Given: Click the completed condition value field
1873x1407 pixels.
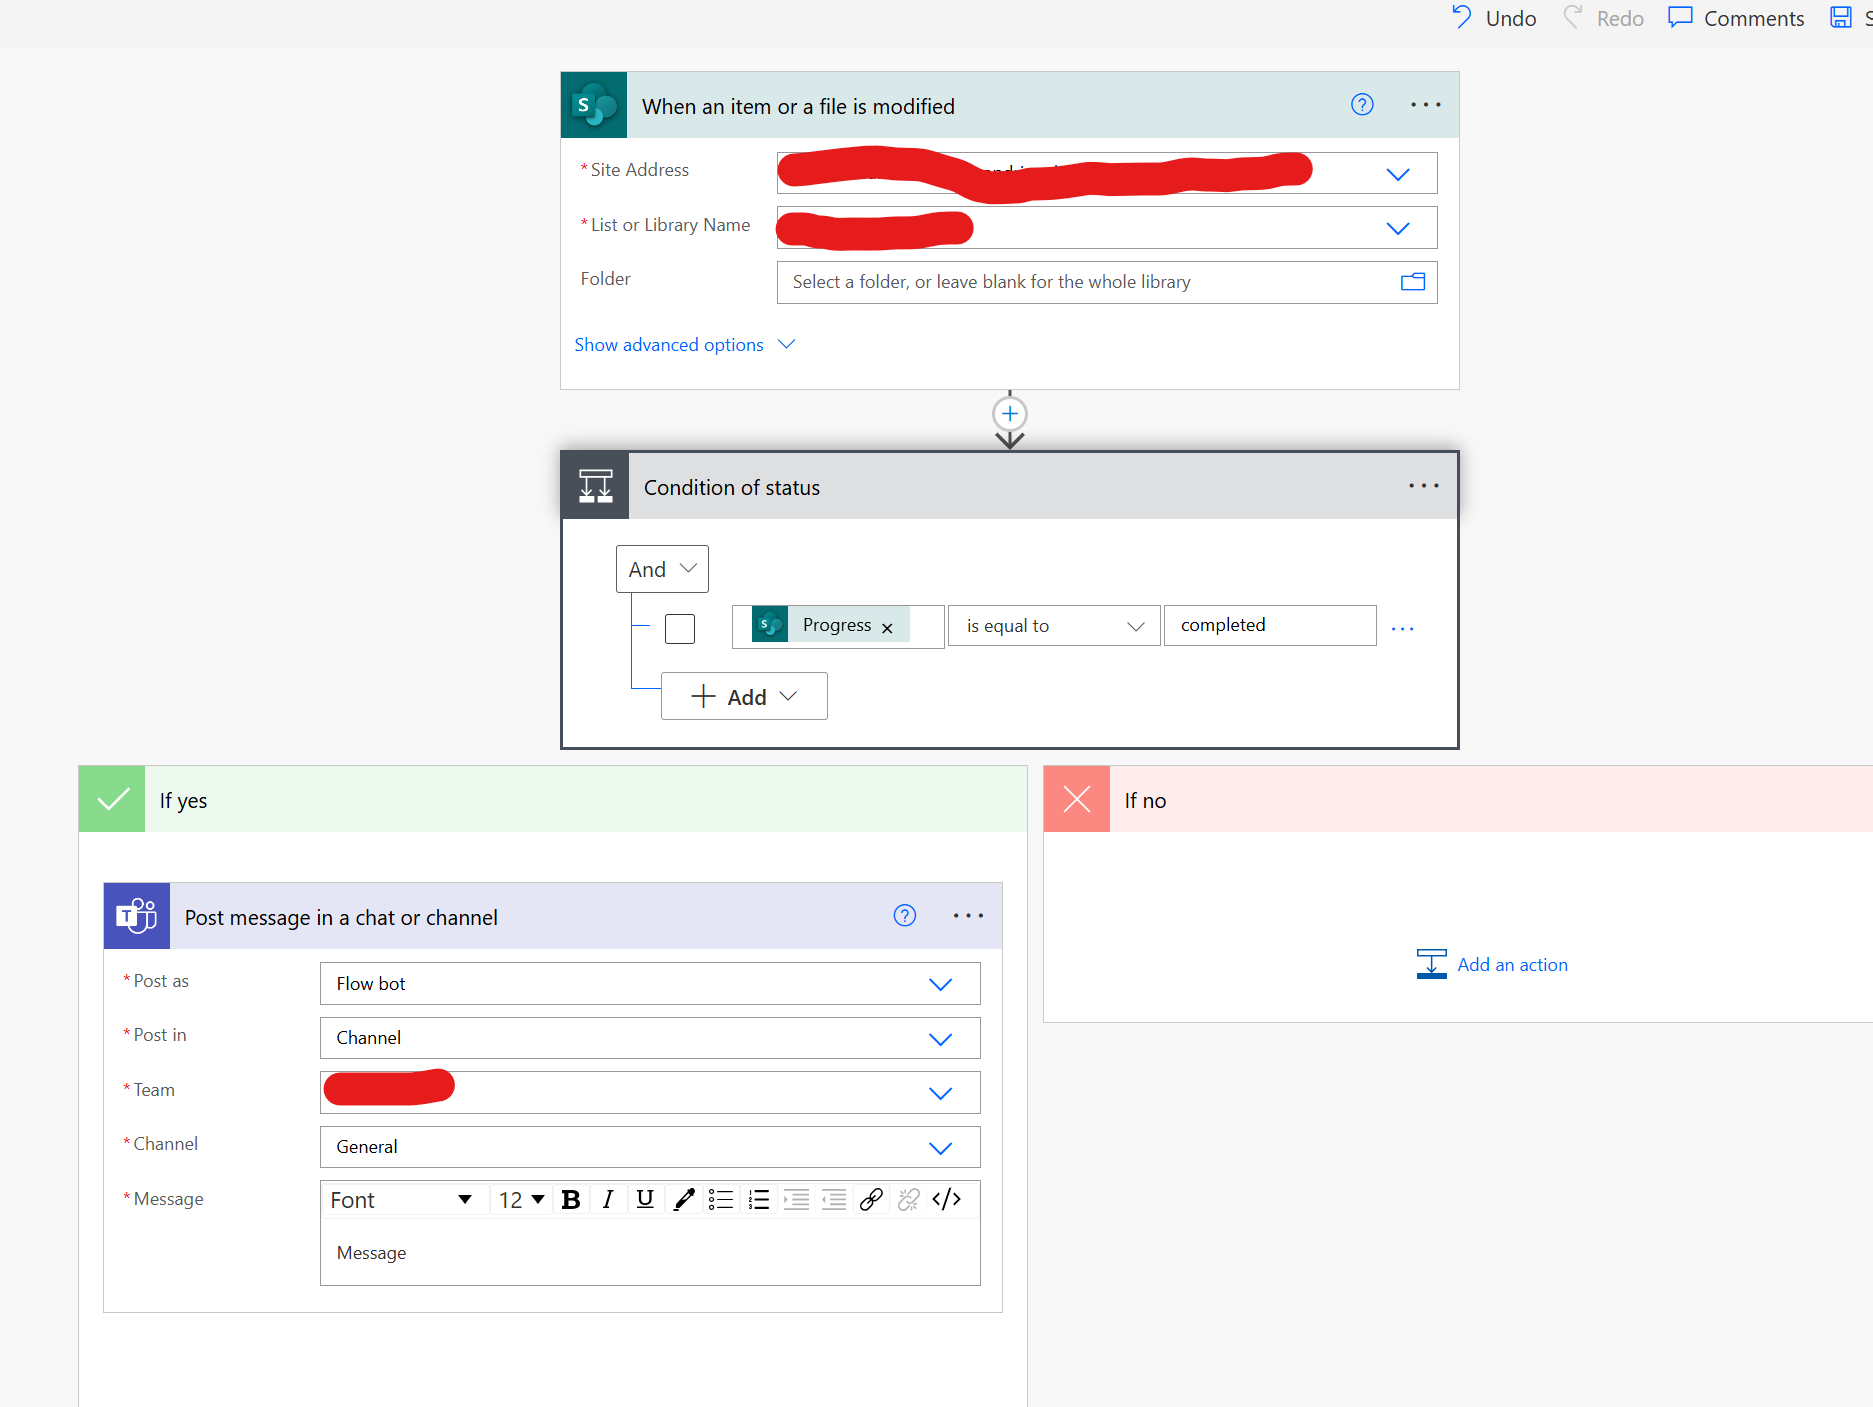Looking at the screenshot, I should tap(1269, 625).
